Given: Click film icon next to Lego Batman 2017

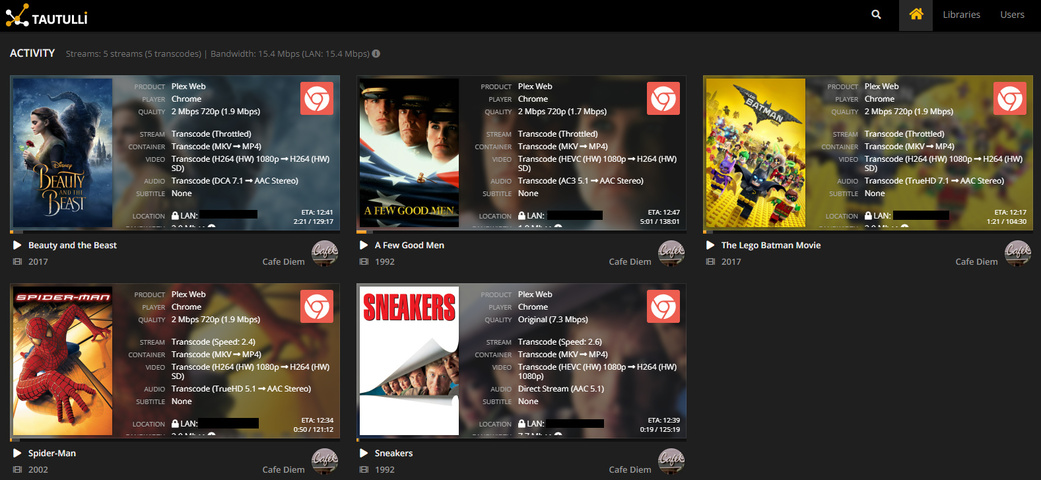Looking at the screenshot, I should (x=710, y=262).
